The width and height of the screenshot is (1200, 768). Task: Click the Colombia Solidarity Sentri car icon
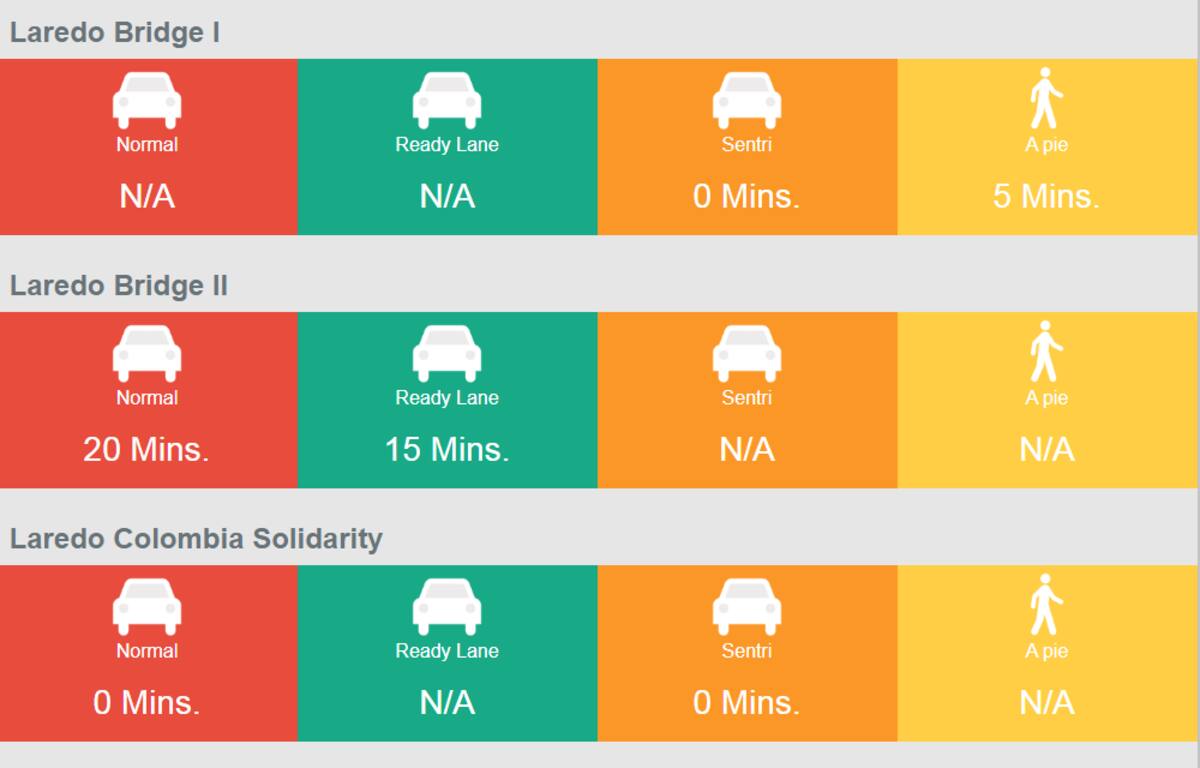click(x=747, y=606)
